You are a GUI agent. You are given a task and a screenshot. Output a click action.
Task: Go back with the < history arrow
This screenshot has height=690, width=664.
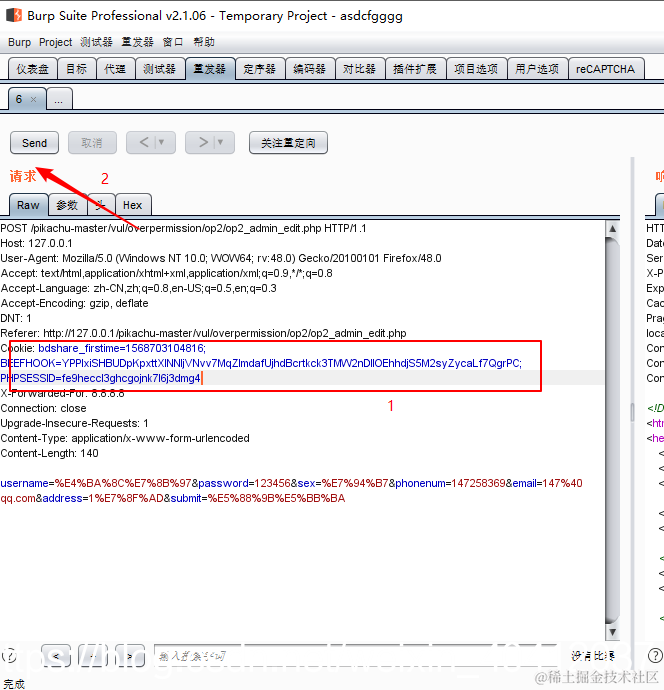pyautogui.click(x=144, y=143)
